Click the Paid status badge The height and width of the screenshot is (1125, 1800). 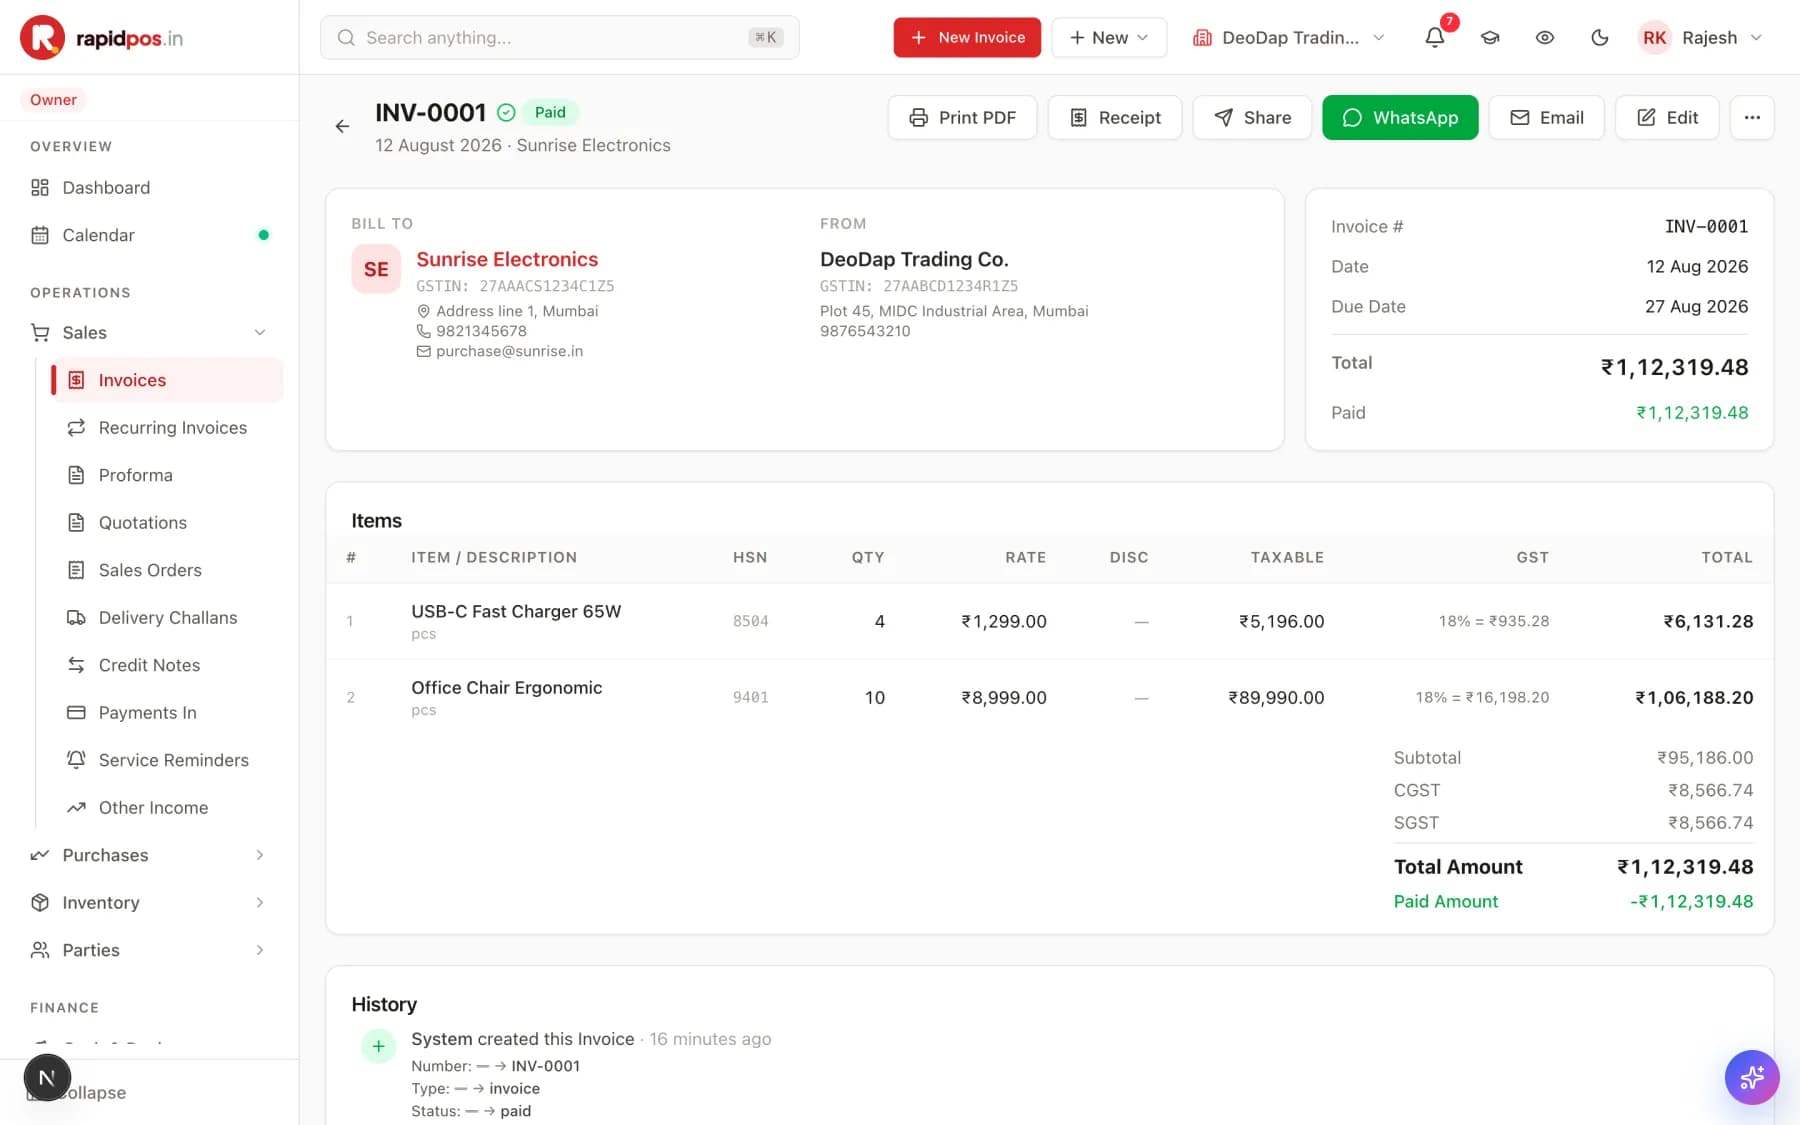click(x=550, y=112)
